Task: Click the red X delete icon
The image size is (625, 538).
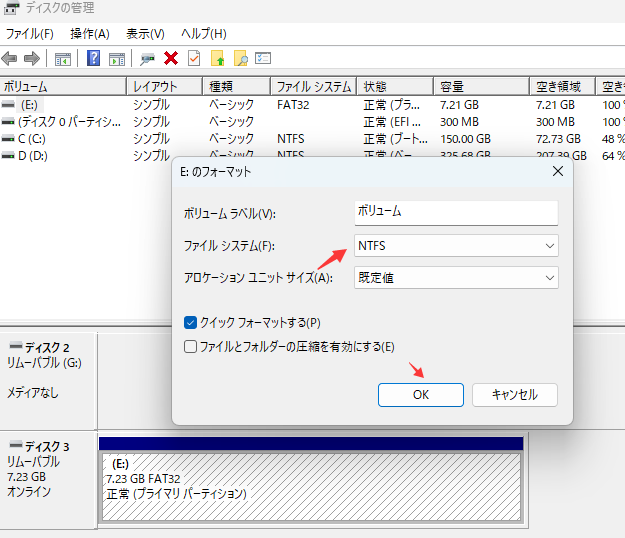Action: (x=171, y=58)
